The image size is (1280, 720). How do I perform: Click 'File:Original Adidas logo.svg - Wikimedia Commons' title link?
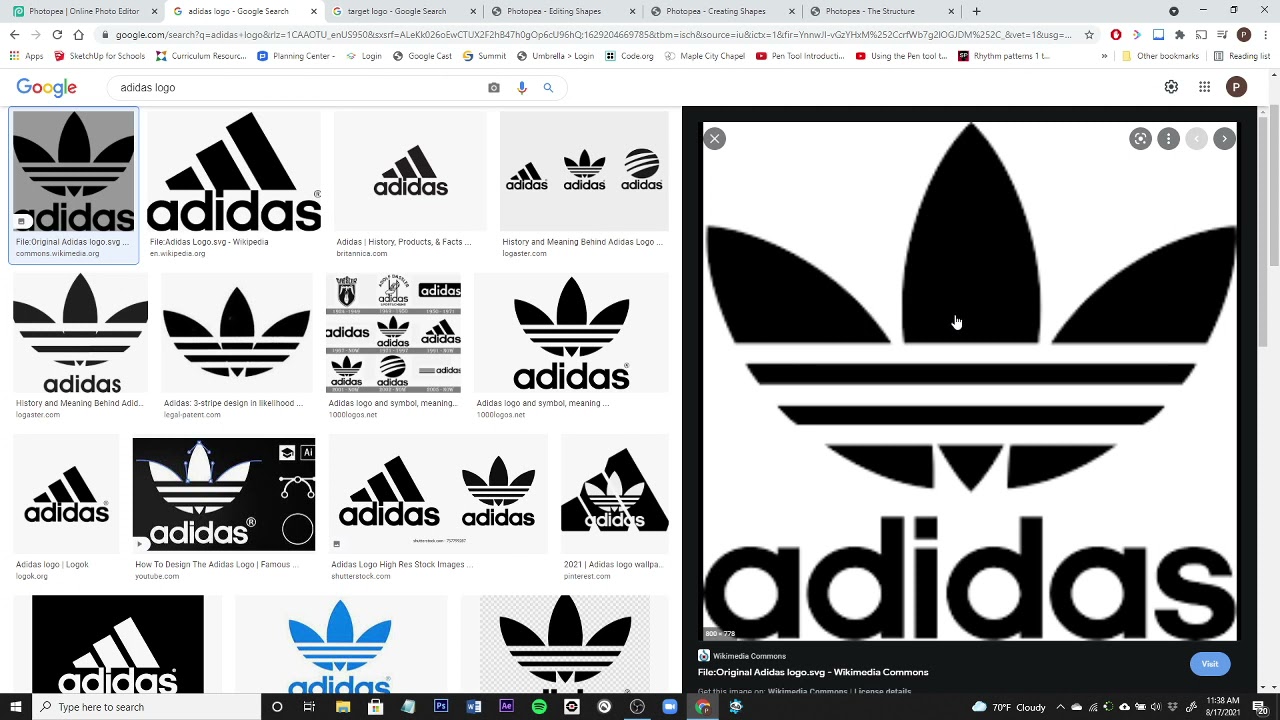[813, 672]
